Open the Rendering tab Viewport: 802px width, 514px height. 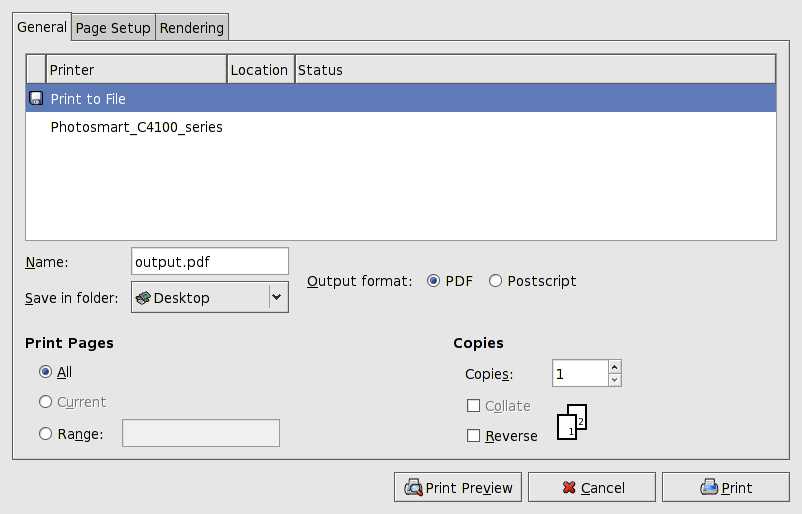tap(192, 28)
